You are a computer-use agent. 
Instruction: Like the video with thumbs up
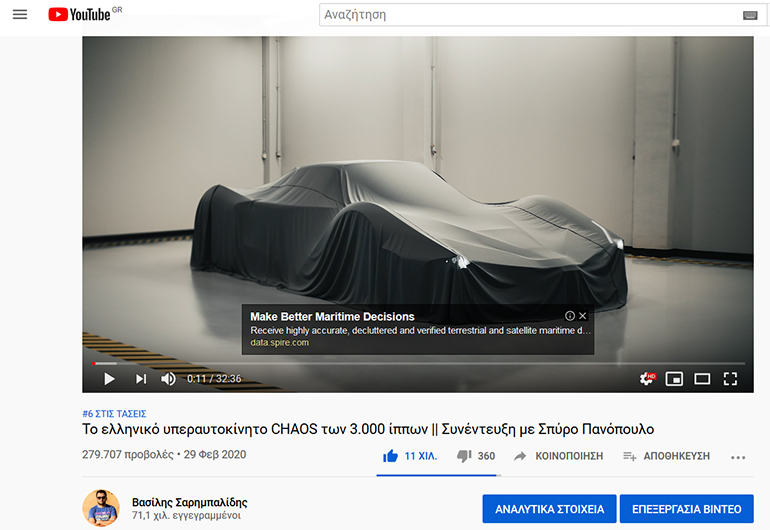point(391,456)
